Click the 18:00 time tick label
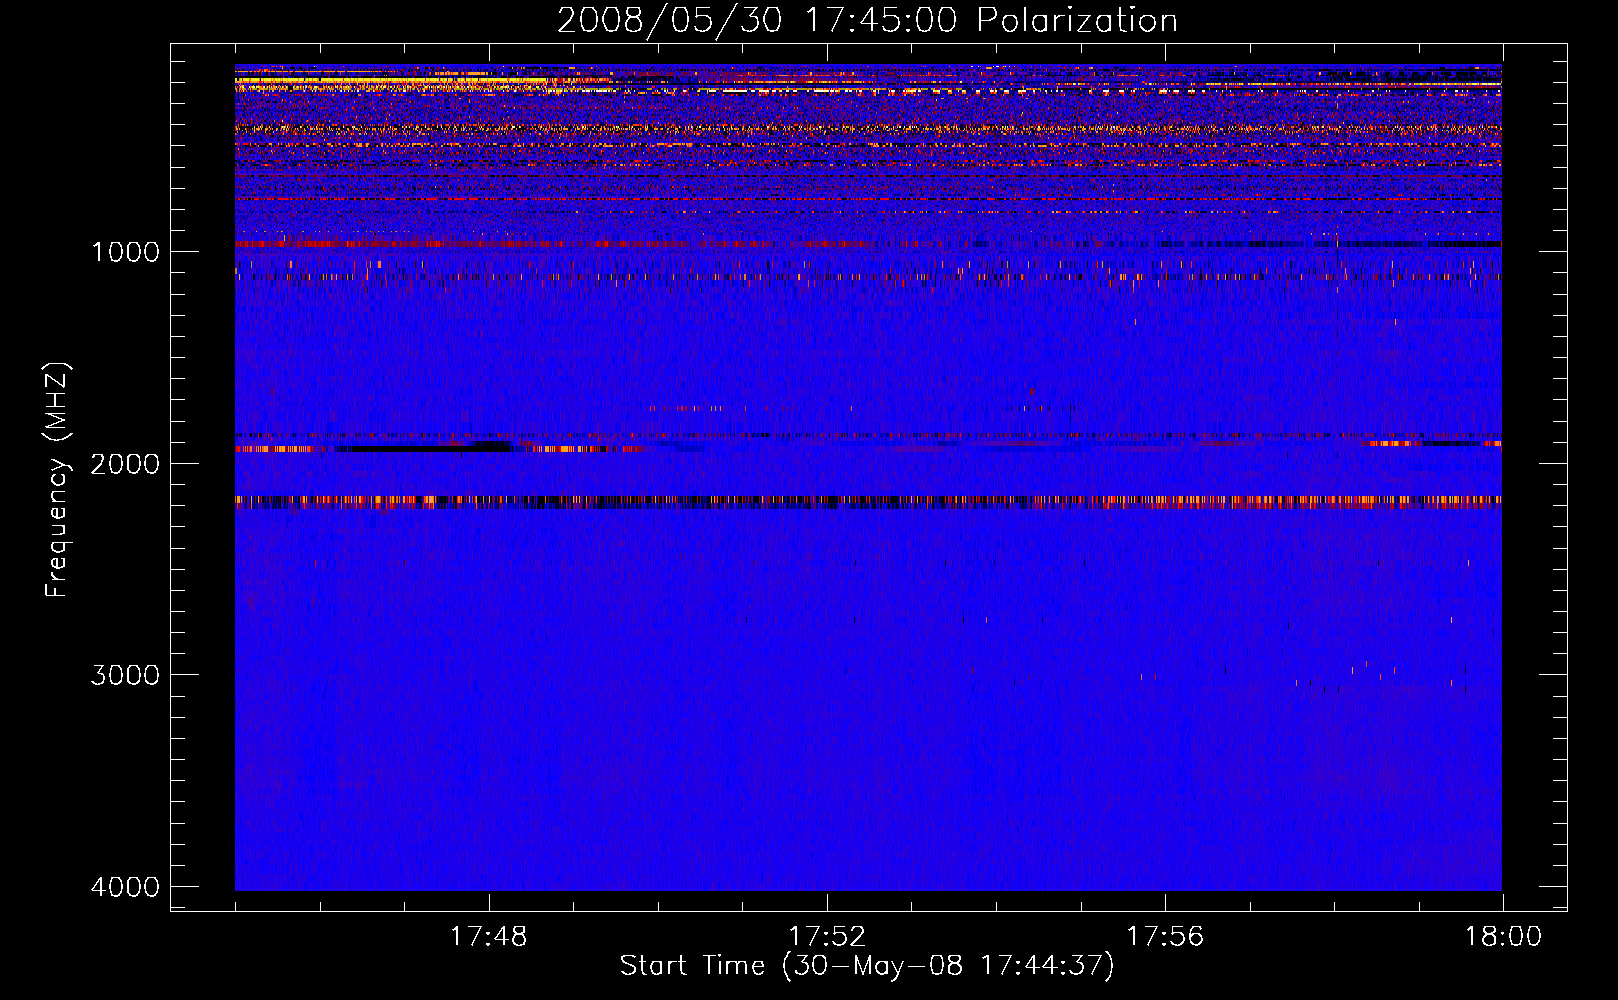This screenshot has width=1618, height=1000. pos(1503,937)
